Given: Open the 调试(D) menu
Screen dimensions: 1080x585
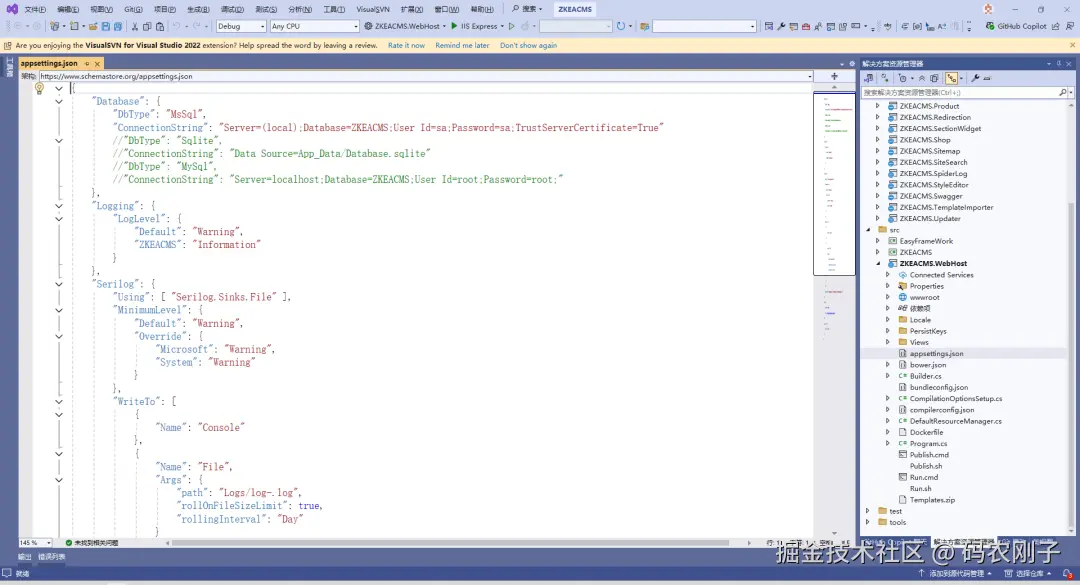Looking at the screenshot, I should [233, 9].
